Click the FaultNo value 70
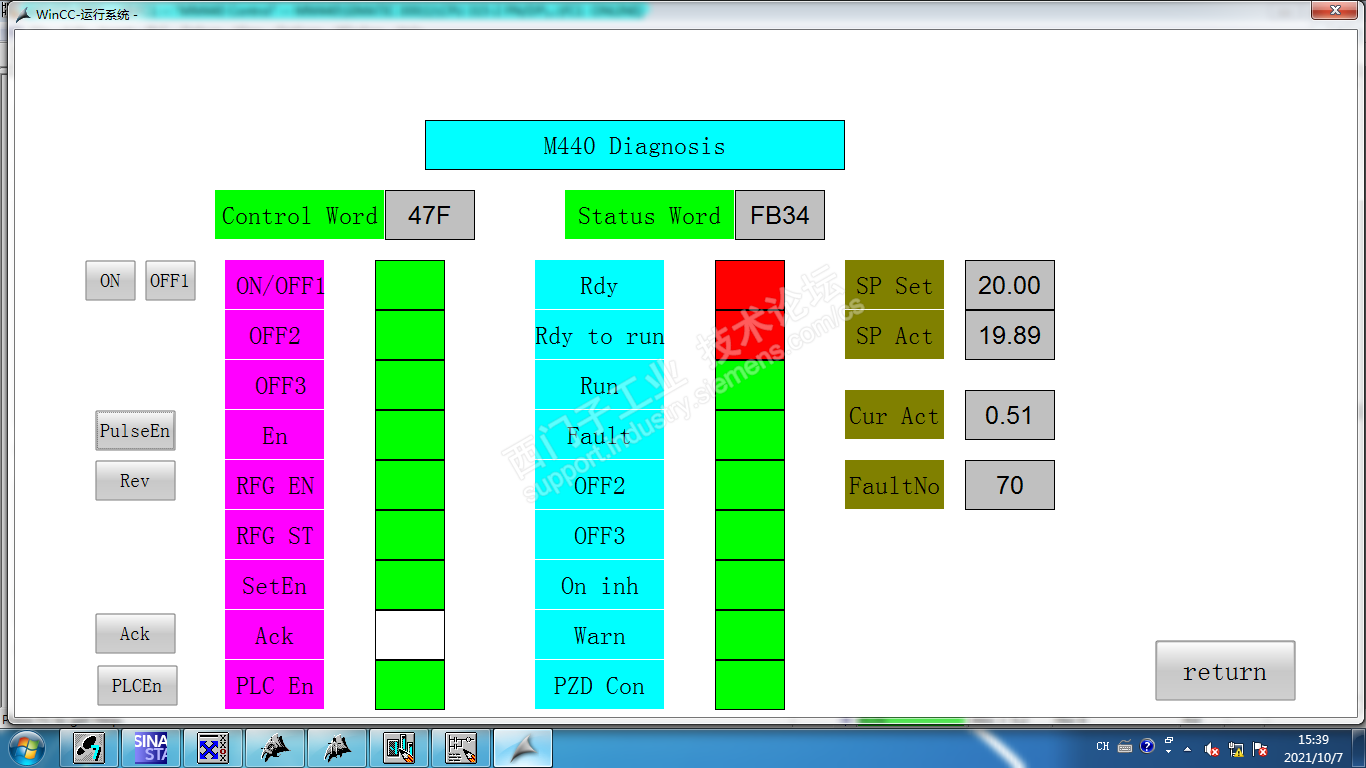This screenshot has width=1366, height=768. click(1010, 485)
